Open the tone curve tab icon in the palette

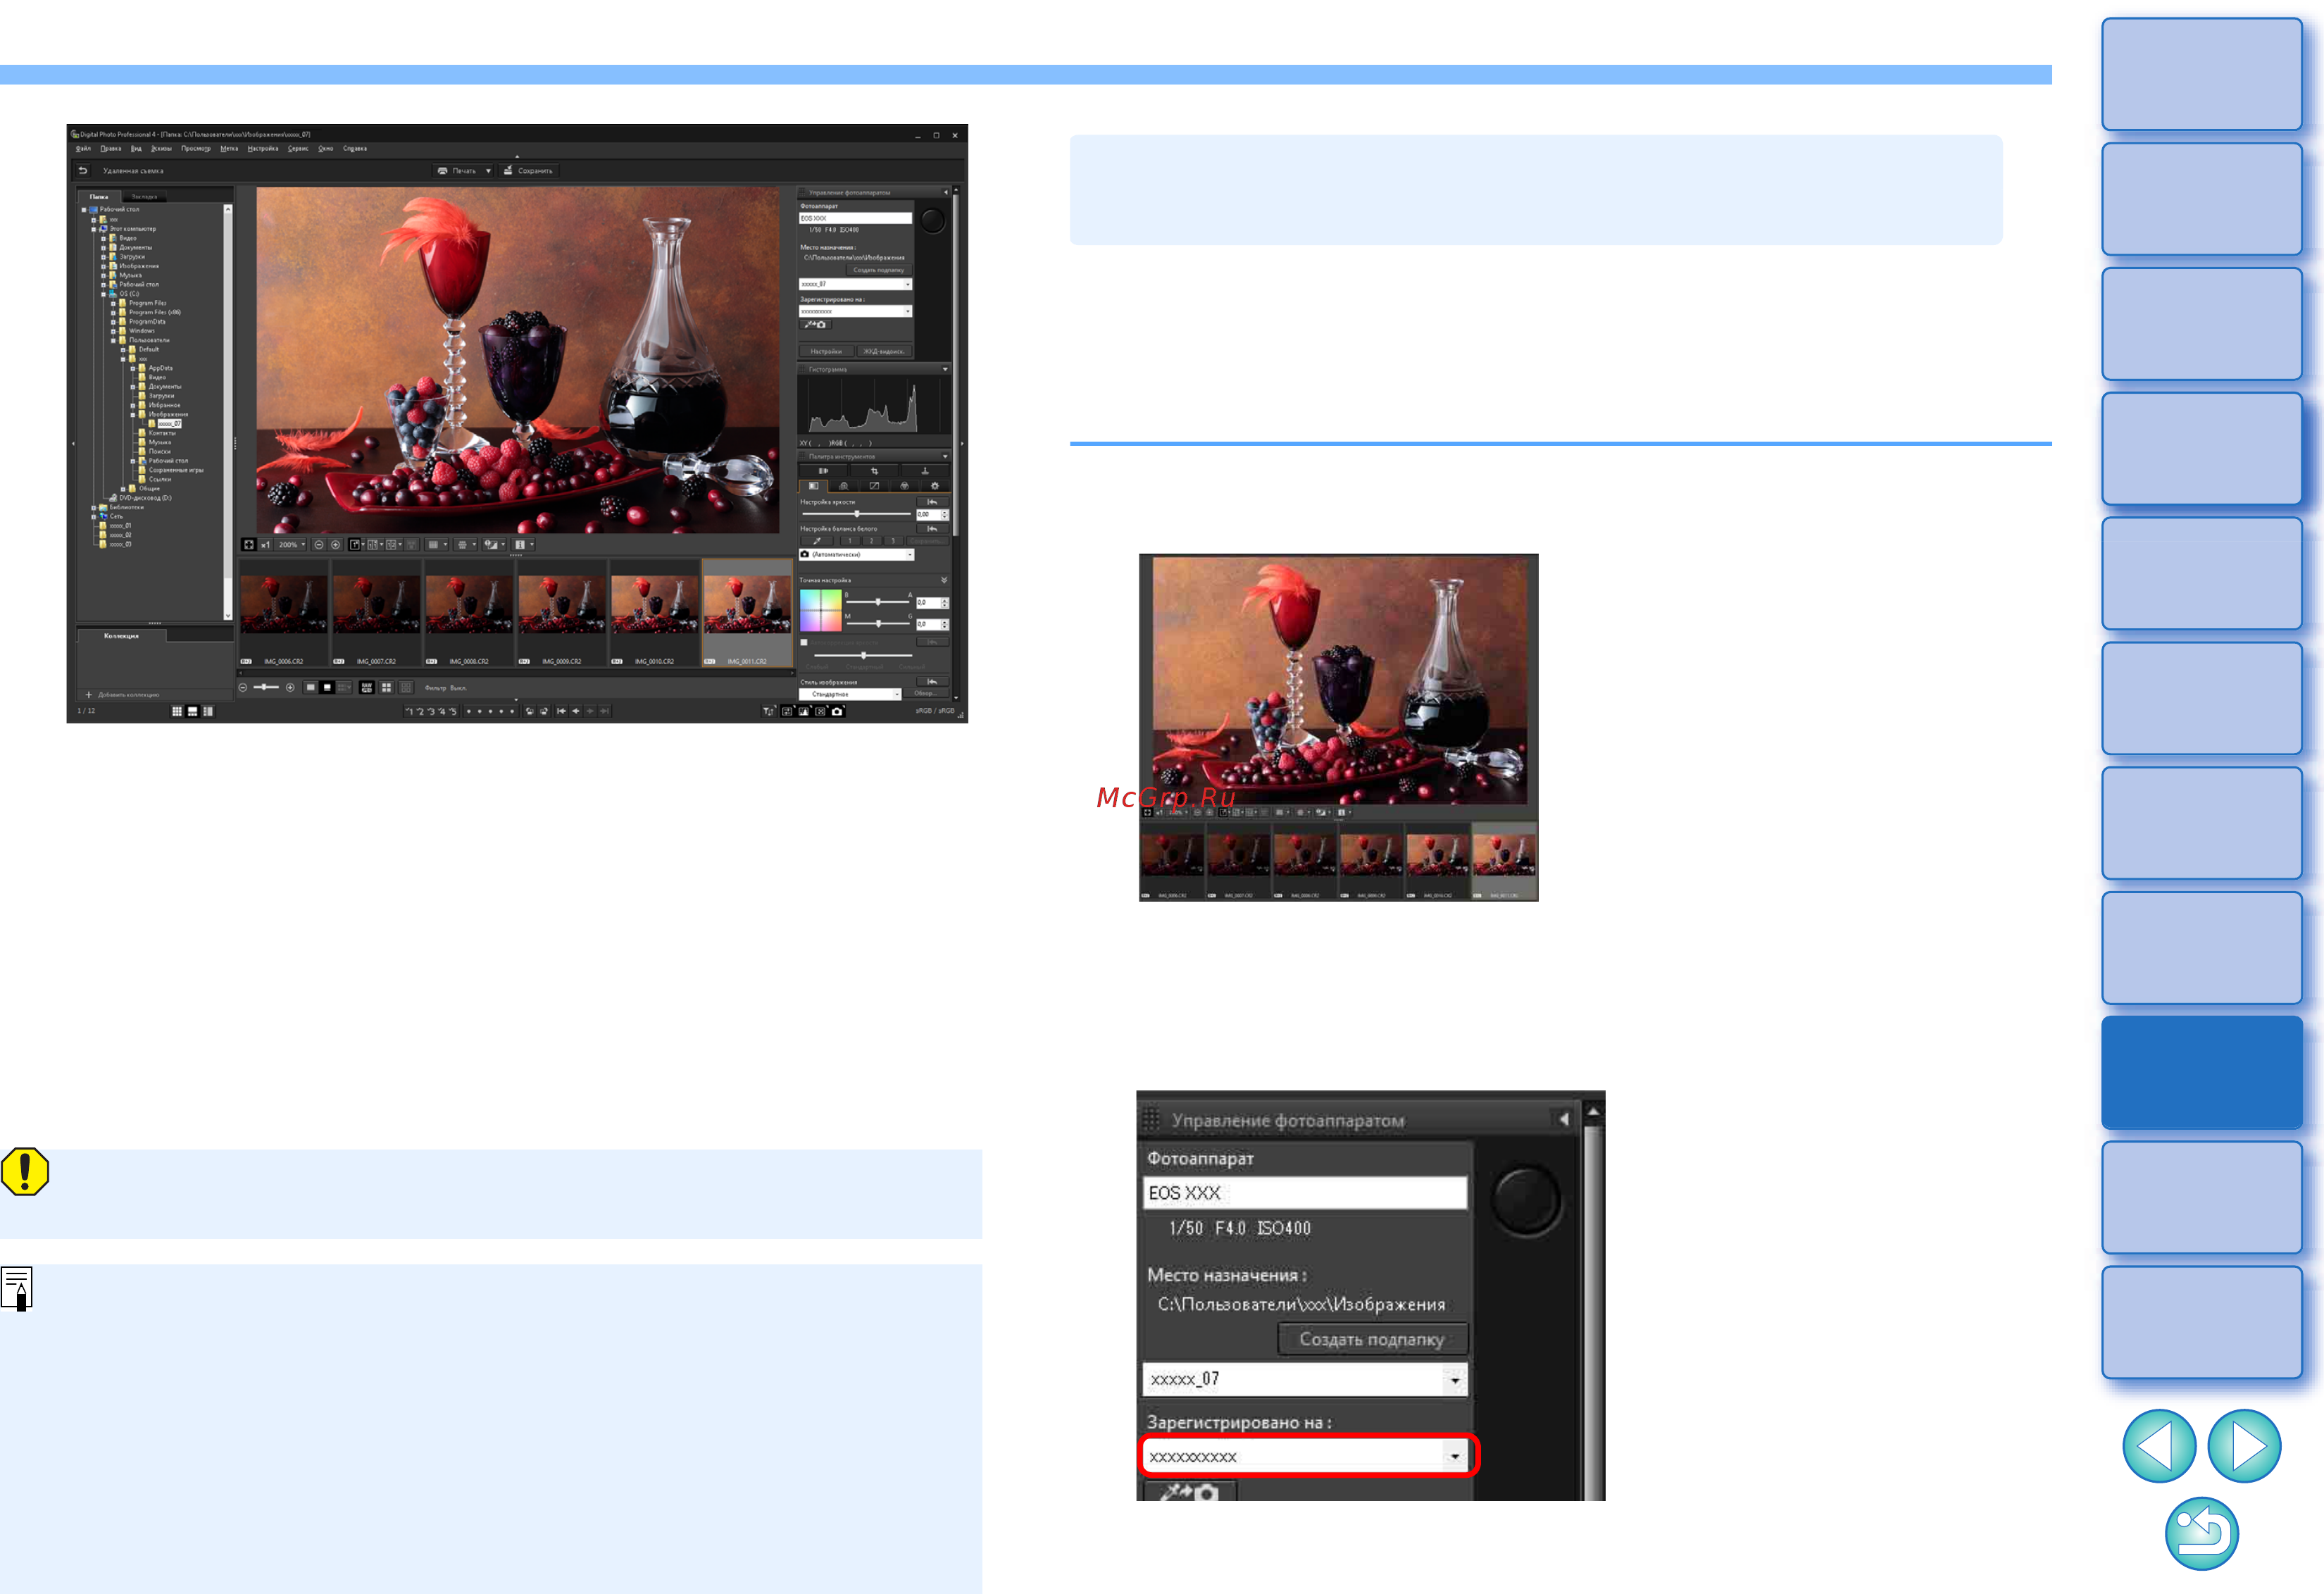point(875,486)
